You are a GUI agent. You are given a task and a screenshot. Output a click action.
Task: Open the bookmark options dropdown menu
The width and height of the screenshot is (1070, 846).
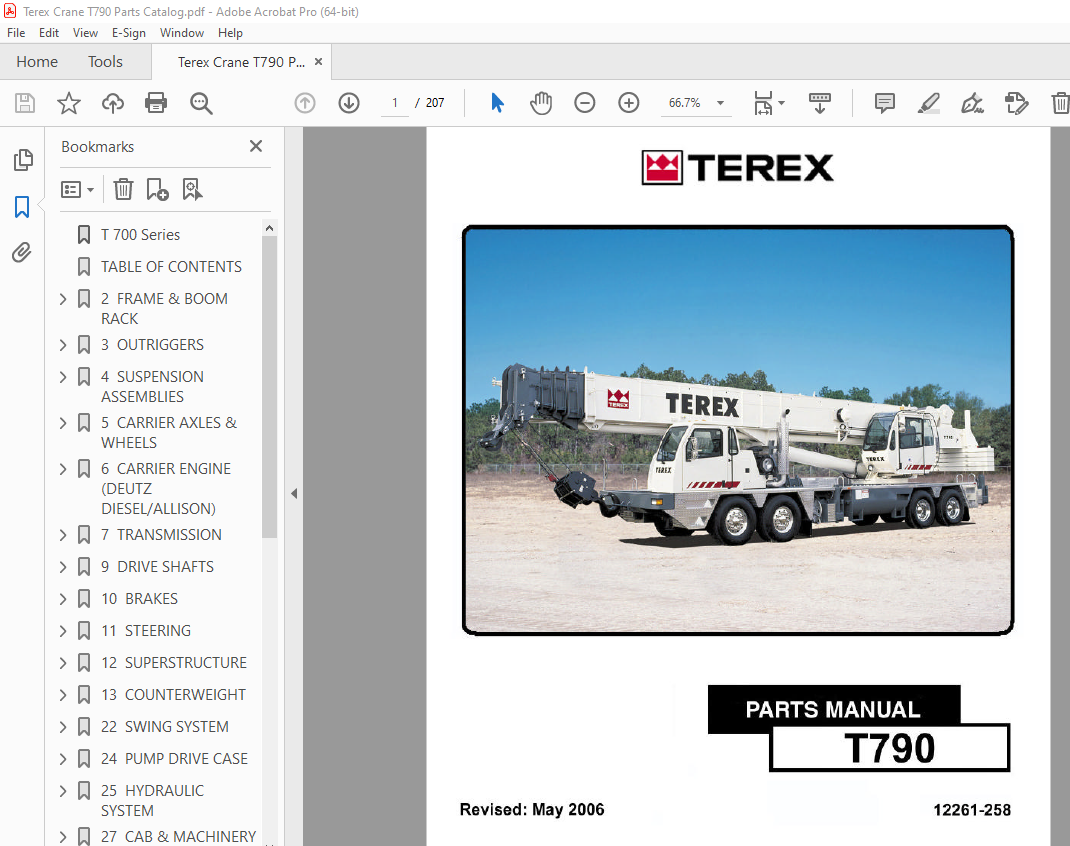pyautogui.click(x=77, y=189)
